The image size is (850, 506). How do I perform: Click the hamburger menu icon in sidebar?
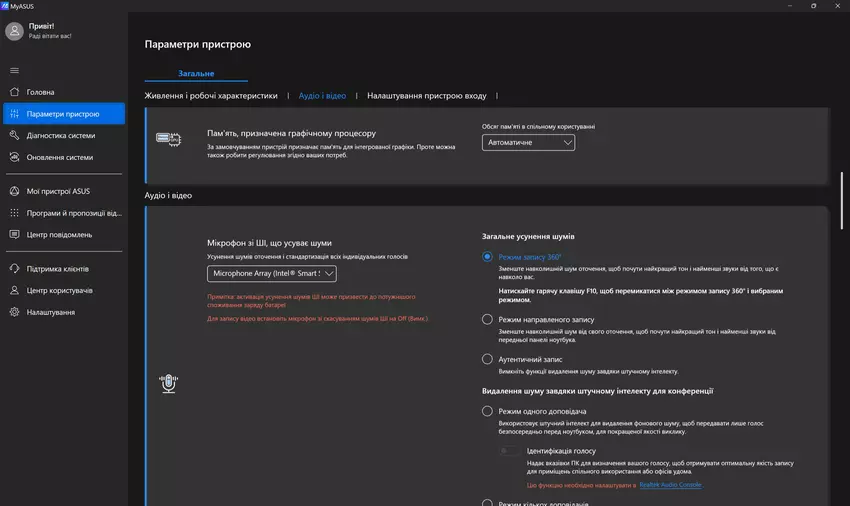tap(14, 70)
